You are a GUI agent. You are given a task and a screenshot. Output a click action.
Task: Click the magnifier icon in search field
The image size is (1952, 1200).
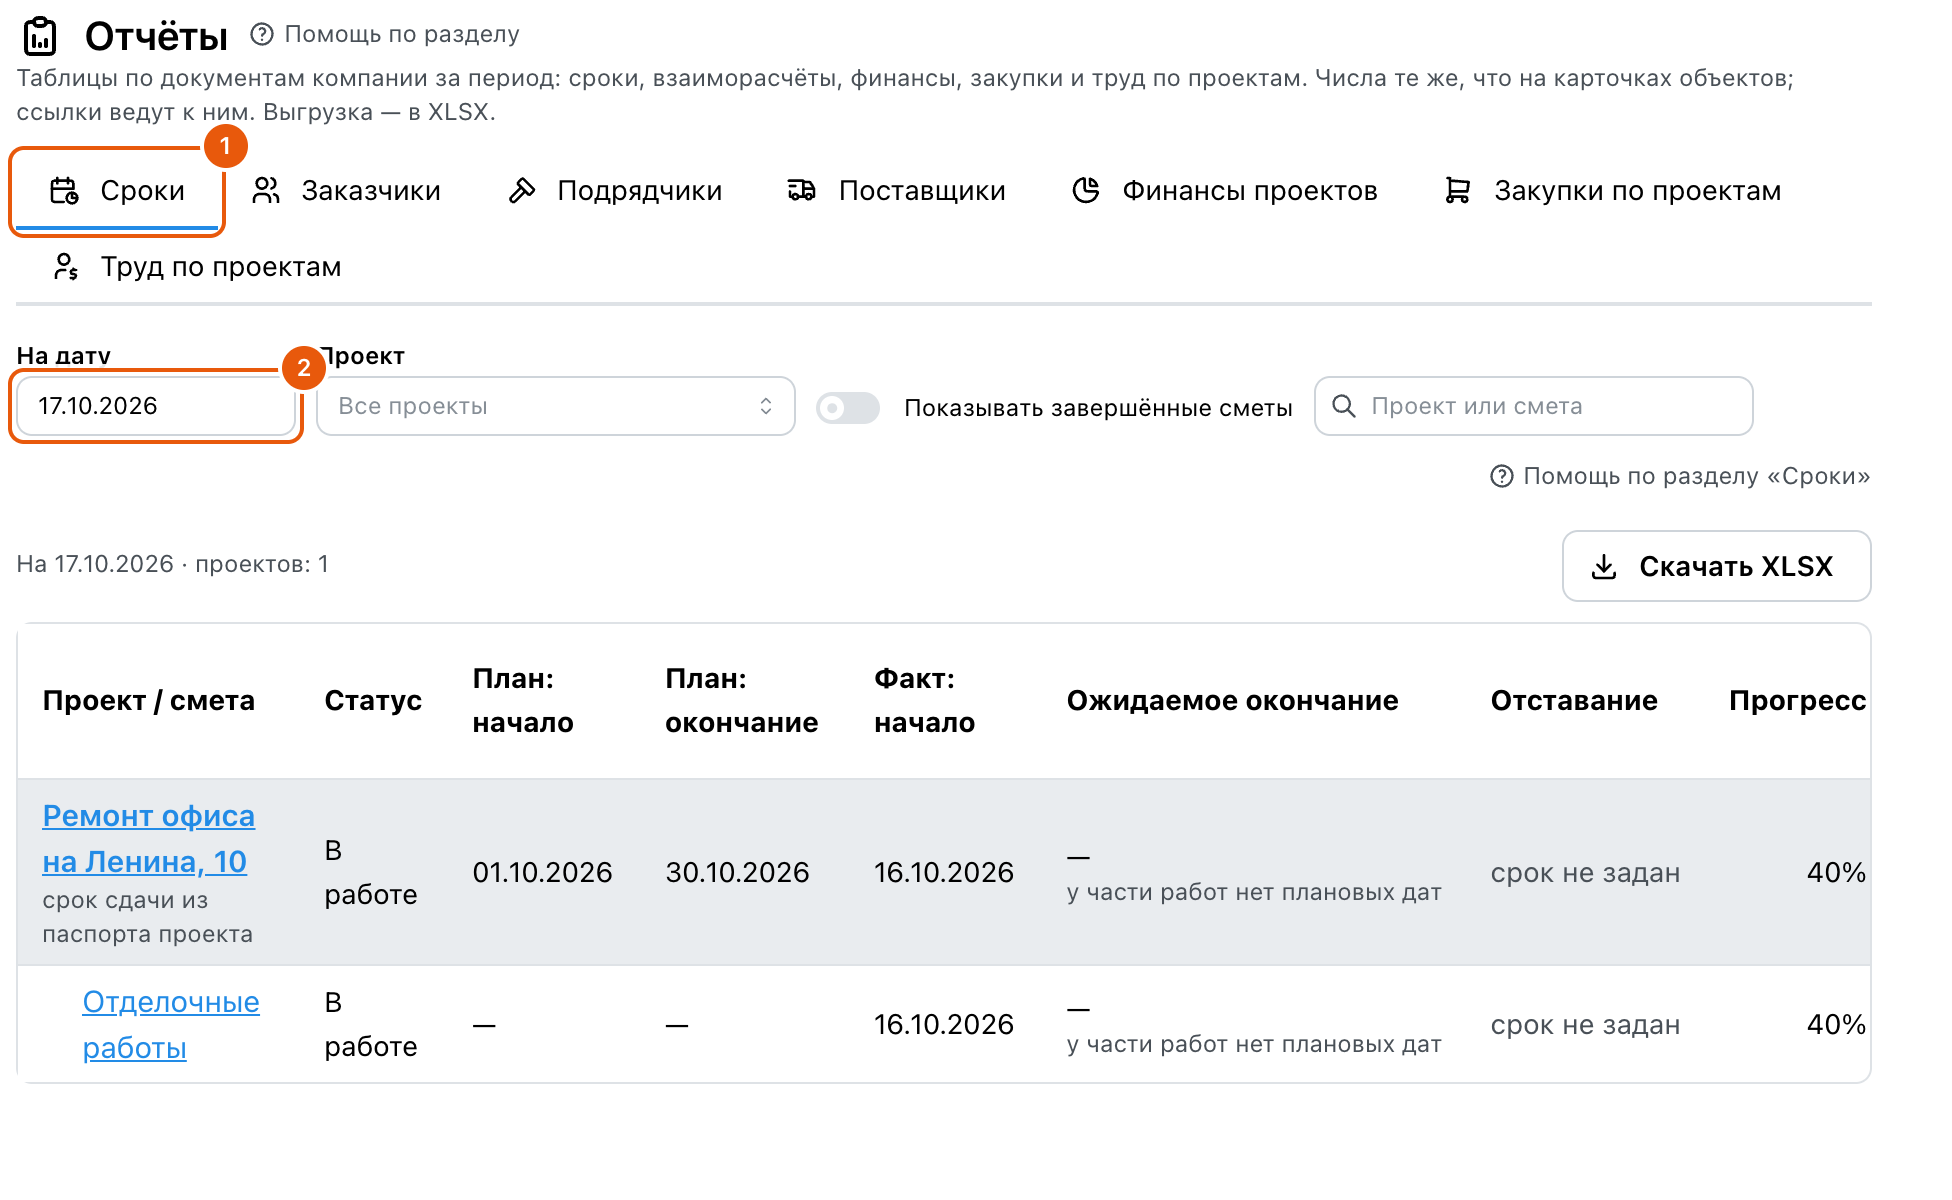(x=1344, y=406)
